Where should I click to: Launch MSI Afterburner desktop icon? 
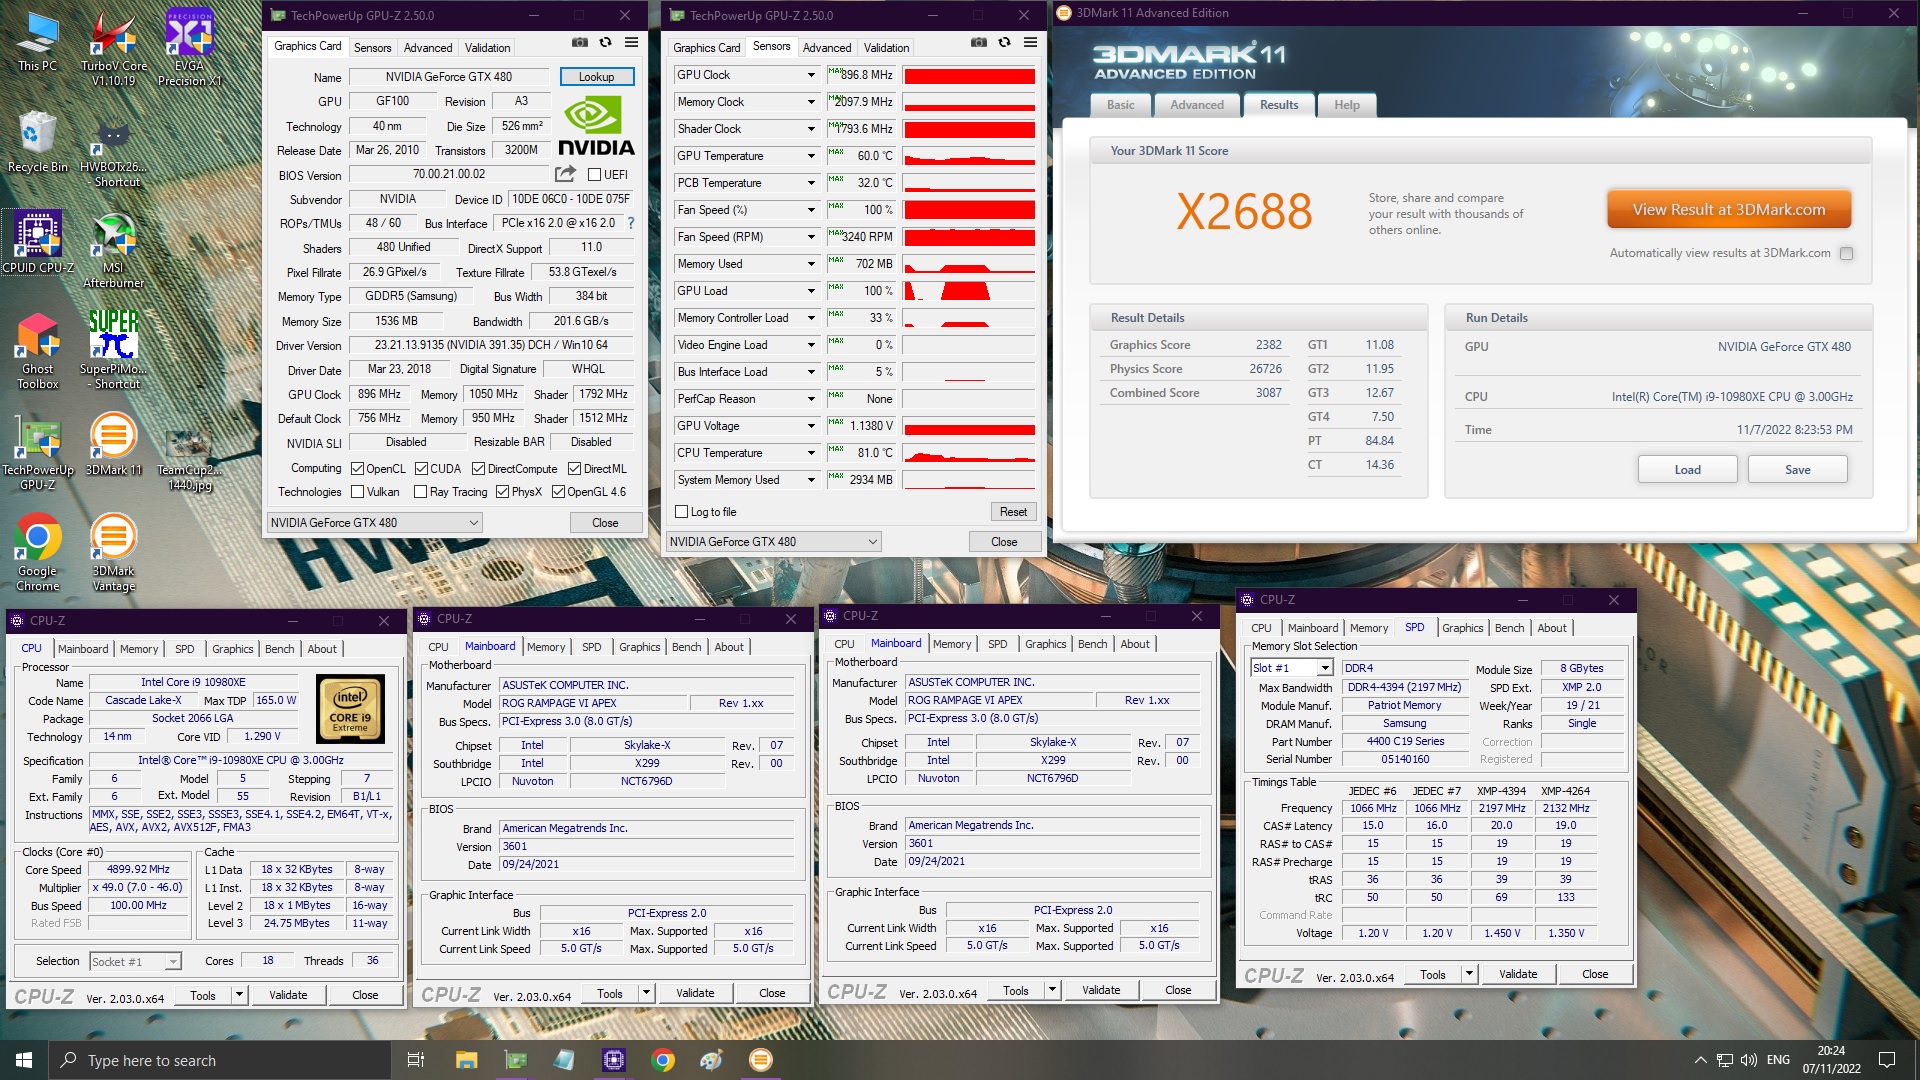[113, 250]
